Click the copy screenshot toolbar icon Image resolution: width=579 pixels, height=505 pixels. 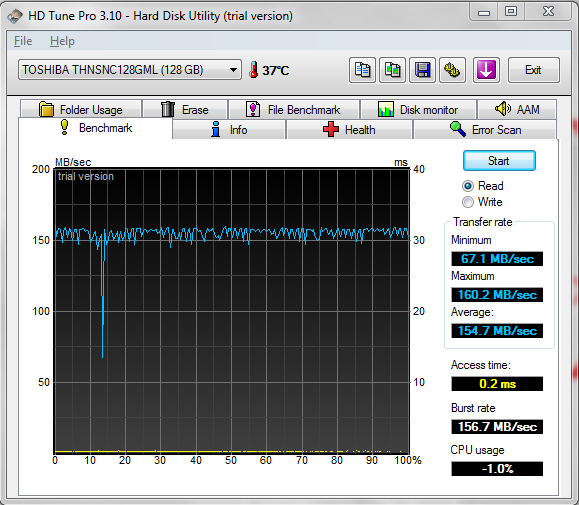coord(392,70)
